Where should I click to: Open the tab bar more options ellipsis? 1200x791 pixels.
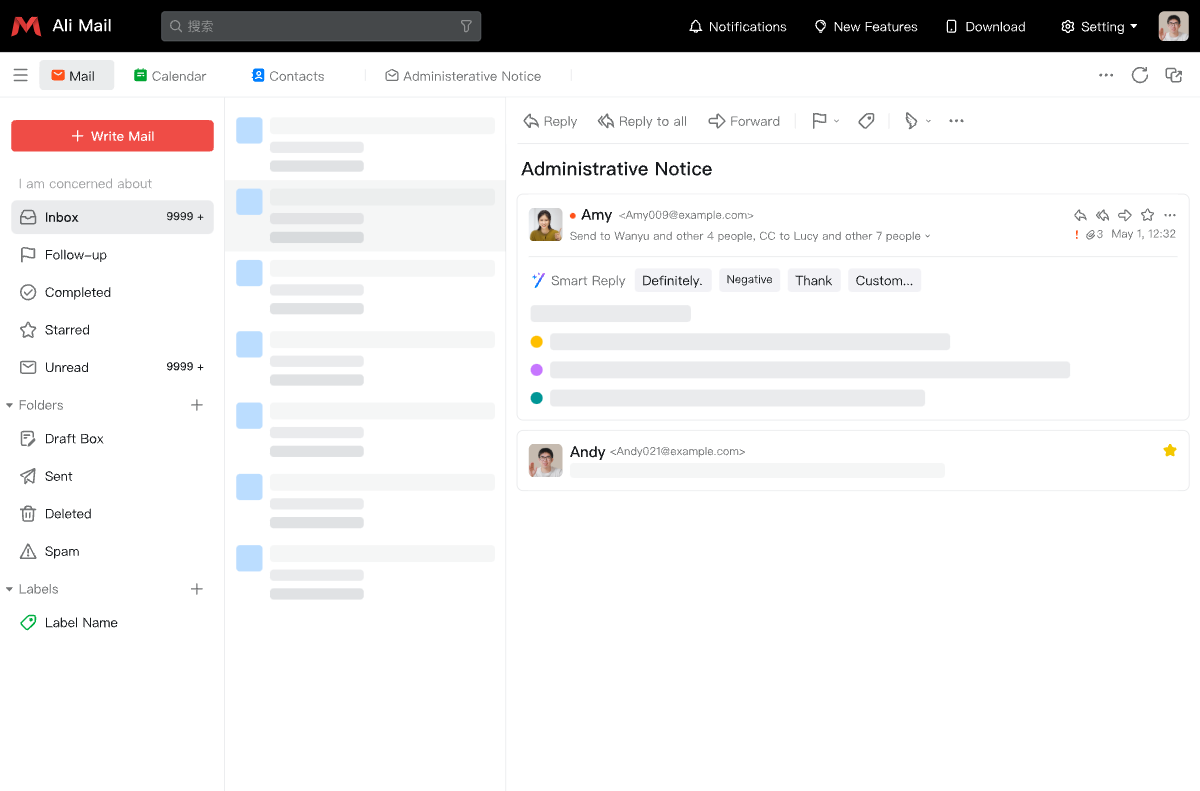tap(1106, 75)
